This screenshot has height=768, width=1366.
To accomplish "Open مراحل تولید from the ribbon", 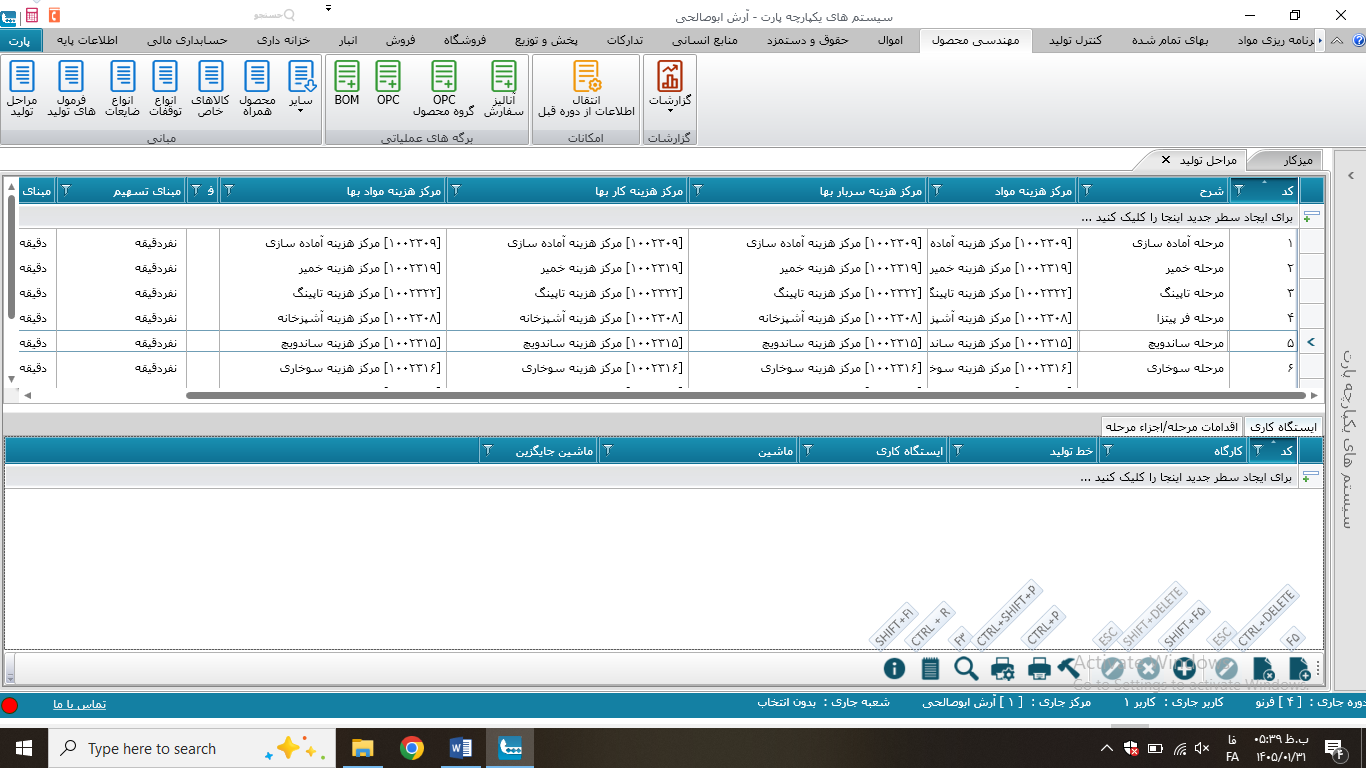I will 22,89.
